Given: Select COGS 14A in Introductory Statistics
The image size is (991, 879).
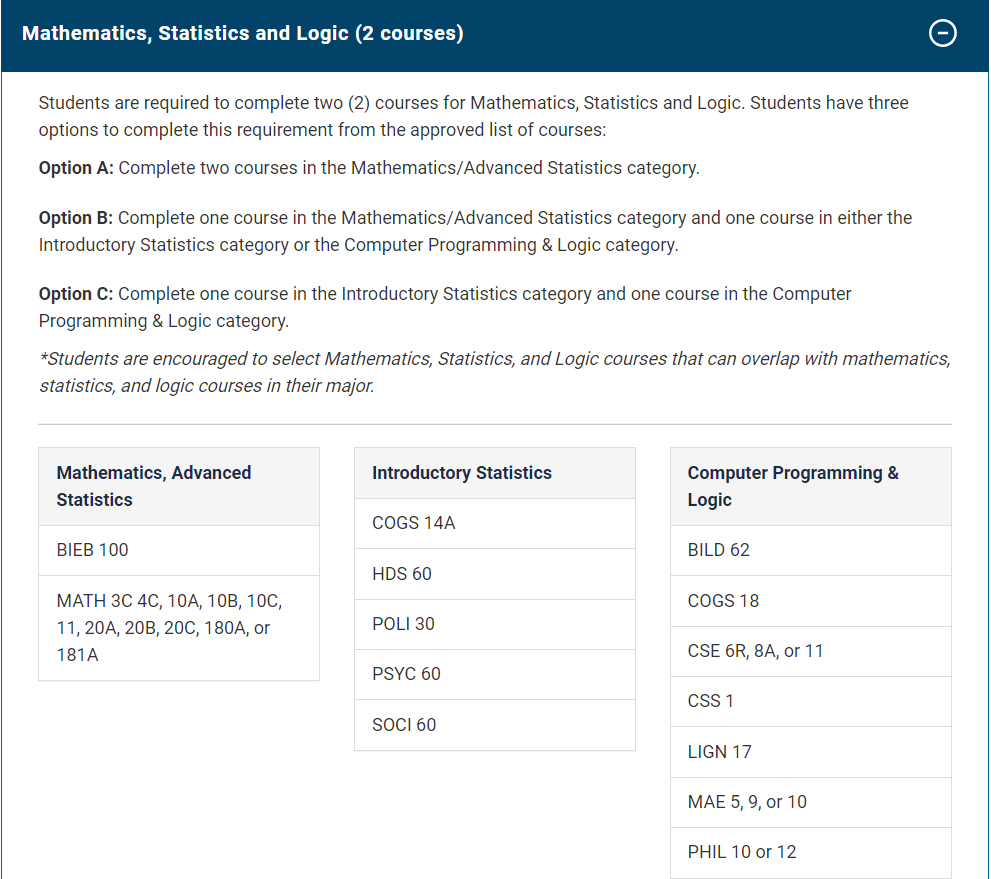Looking at the screenshot, I should [x=414, y=523].
